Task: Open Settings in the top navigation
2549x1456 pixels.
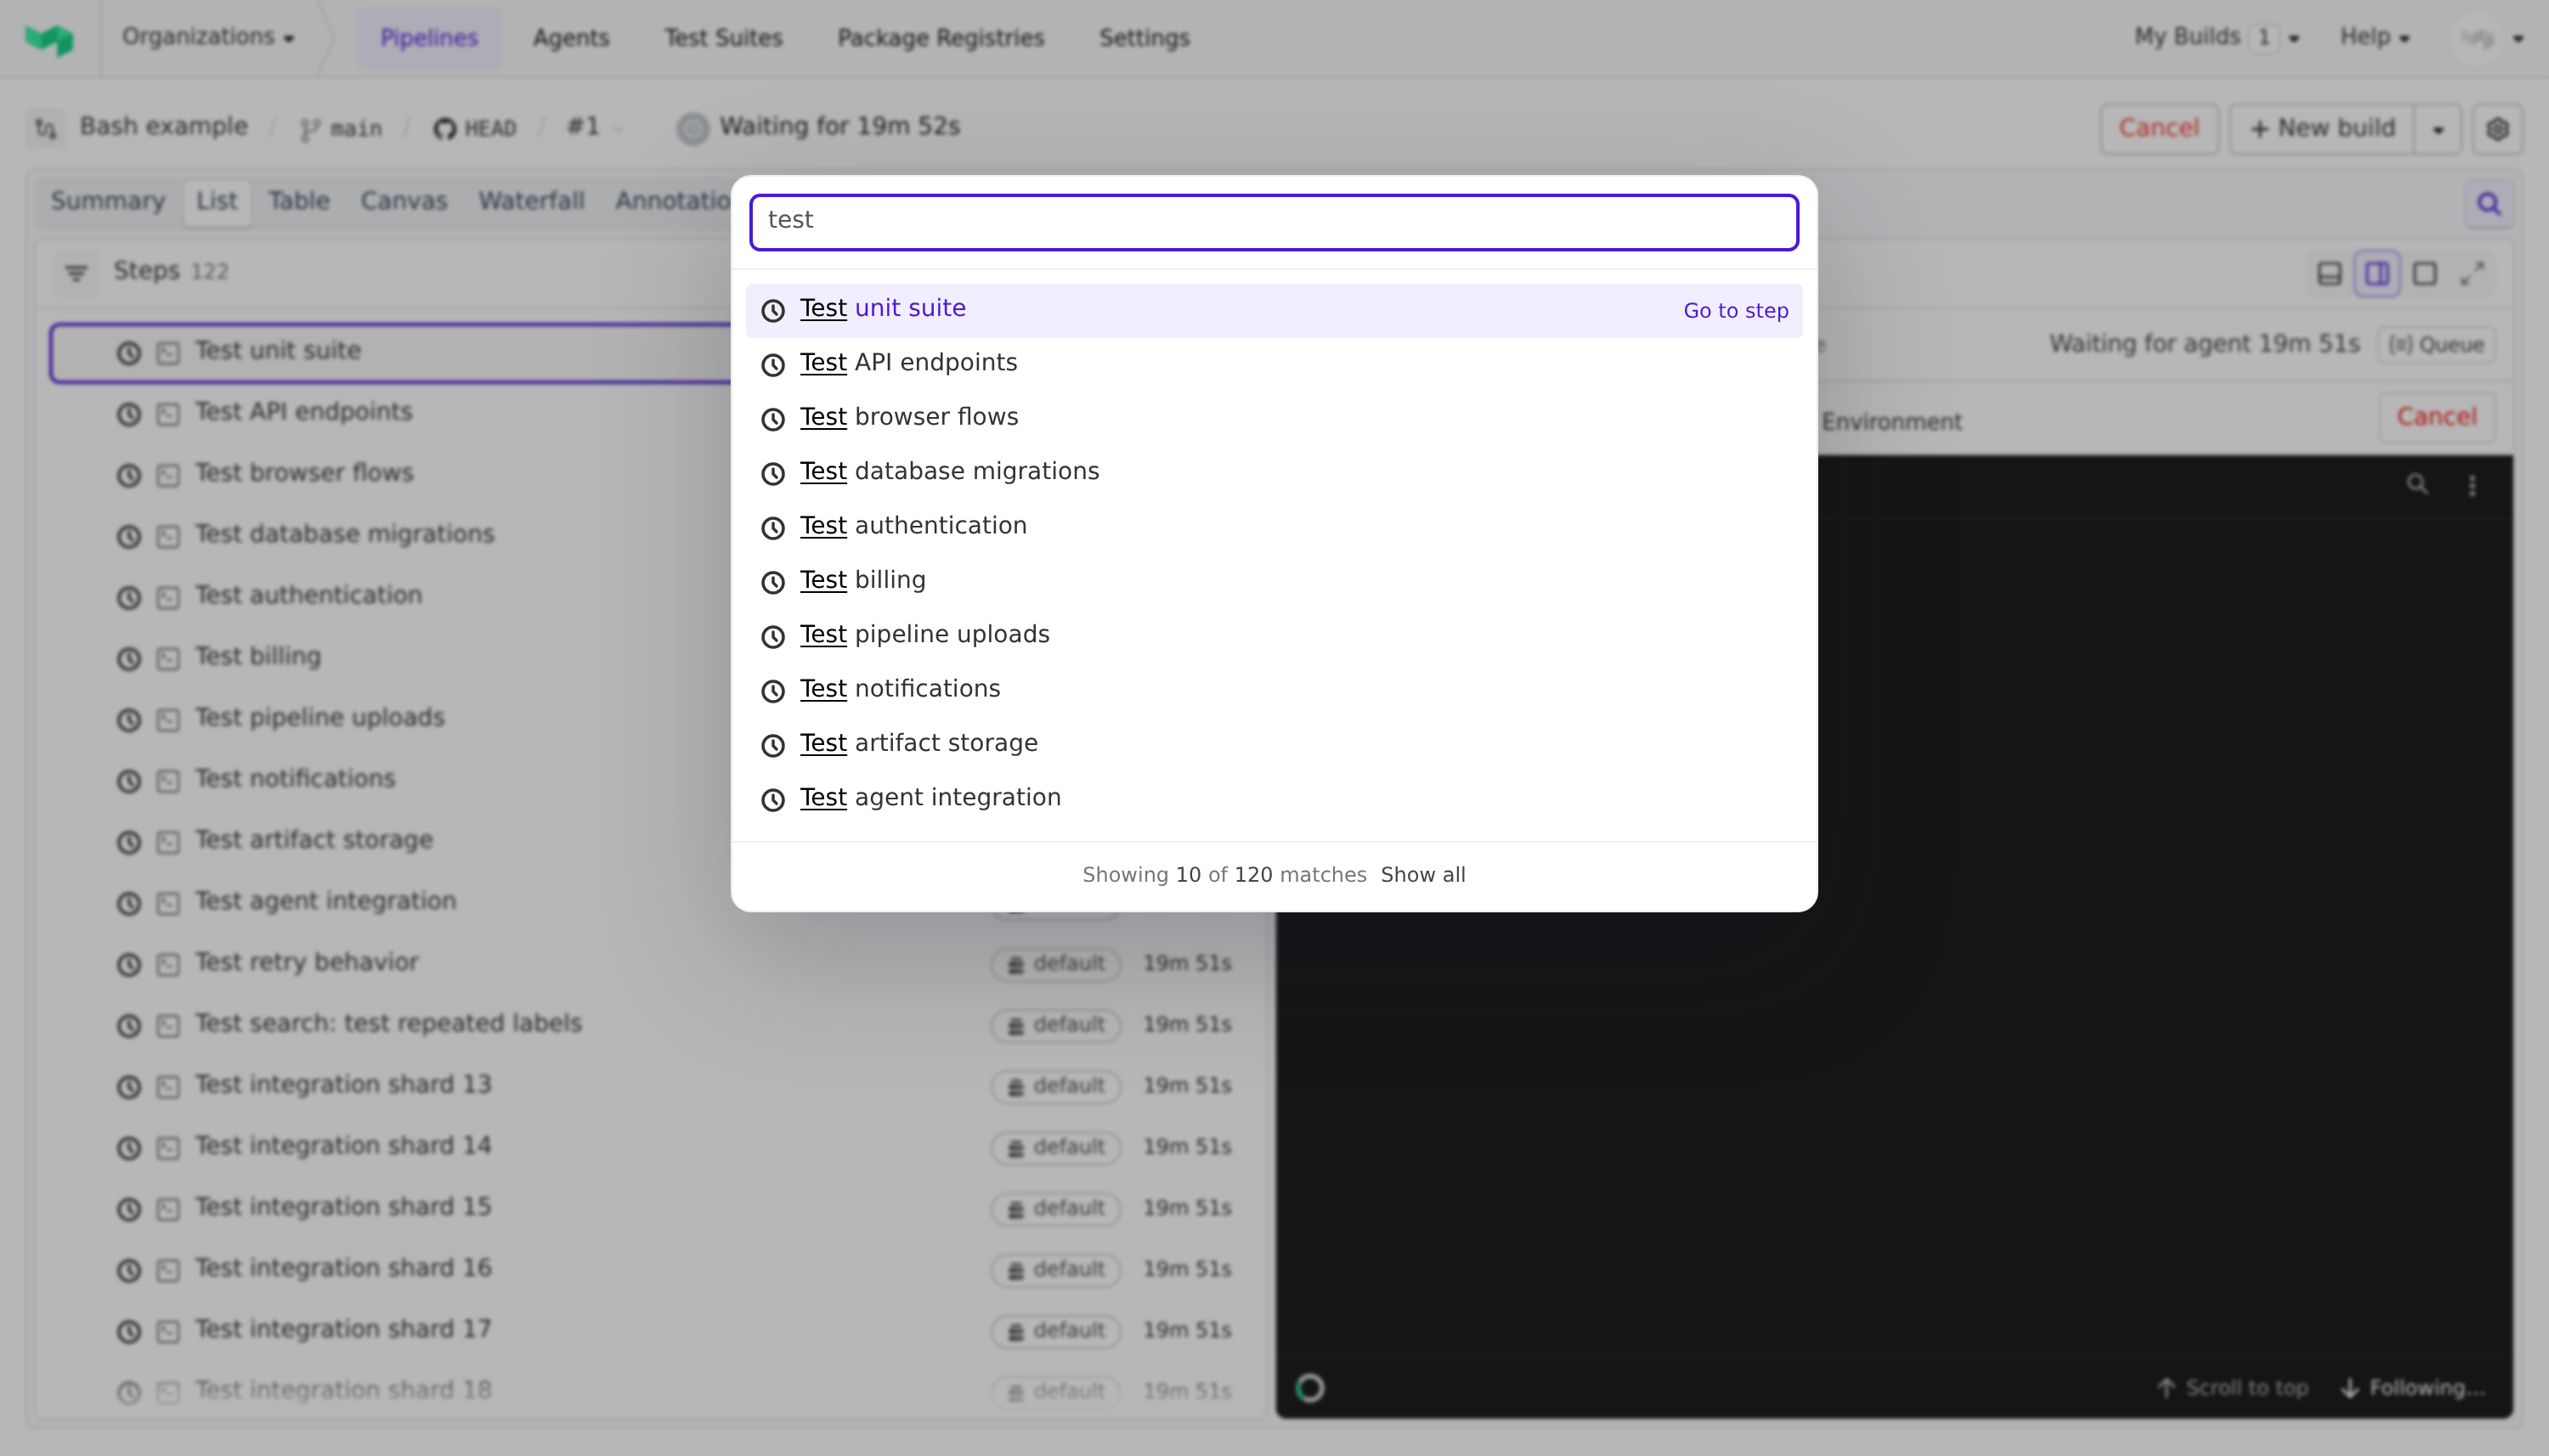Action: pos(1144,38)
